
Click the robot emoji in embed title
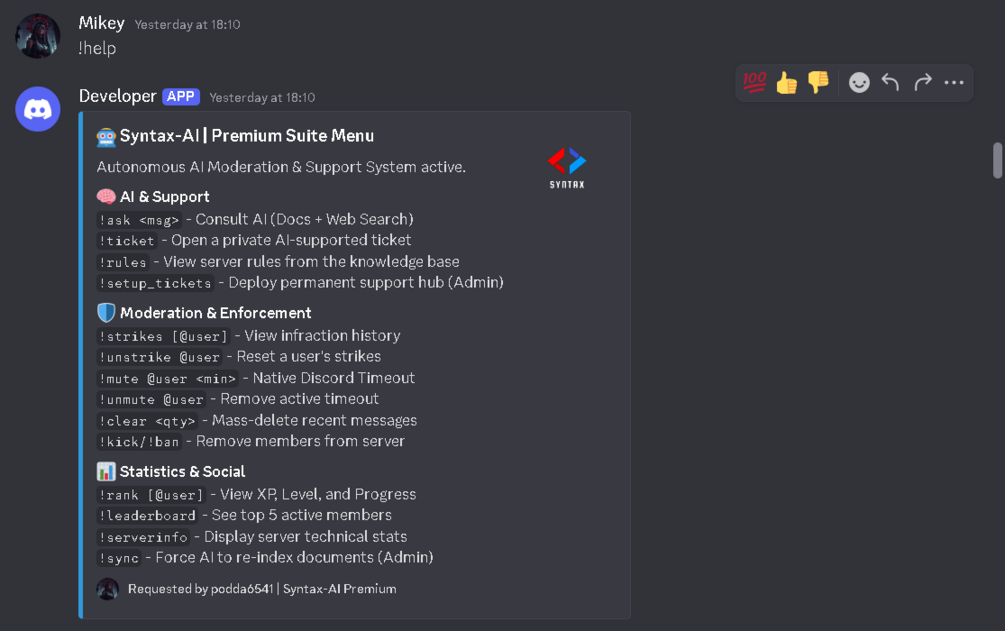pyautogui.click(x=106, y=137)
